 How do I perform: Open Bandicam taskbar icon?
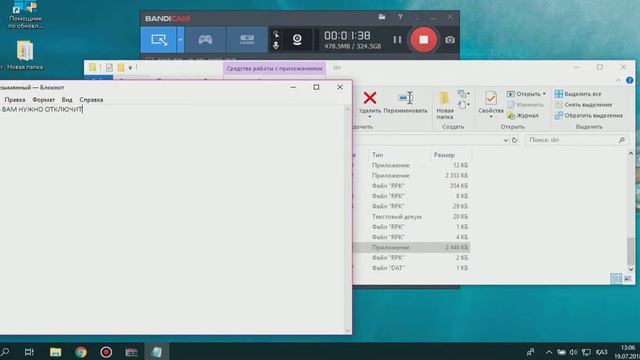(x=106, y=352)
